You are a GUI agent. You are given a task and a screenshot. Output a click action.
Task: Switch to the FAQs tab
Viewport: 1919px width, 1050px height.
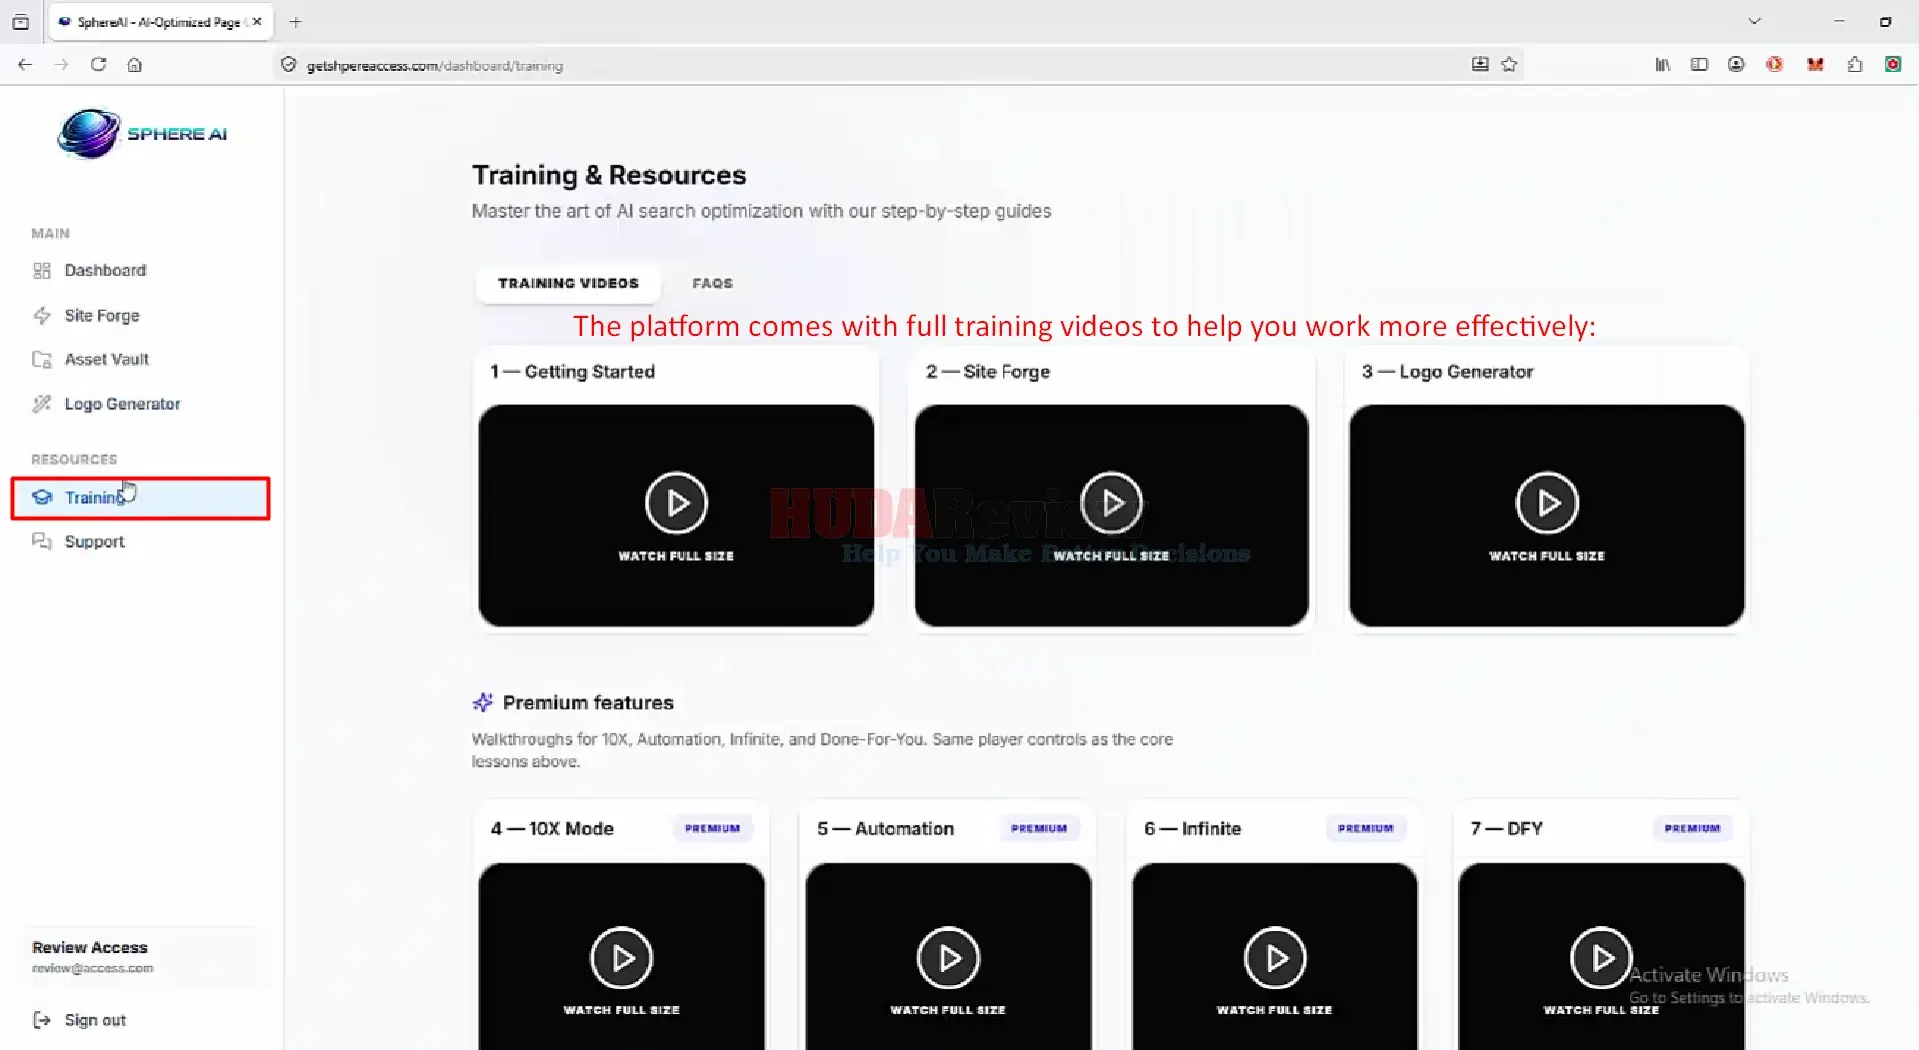pyautogui.click(x=712, y=283)
